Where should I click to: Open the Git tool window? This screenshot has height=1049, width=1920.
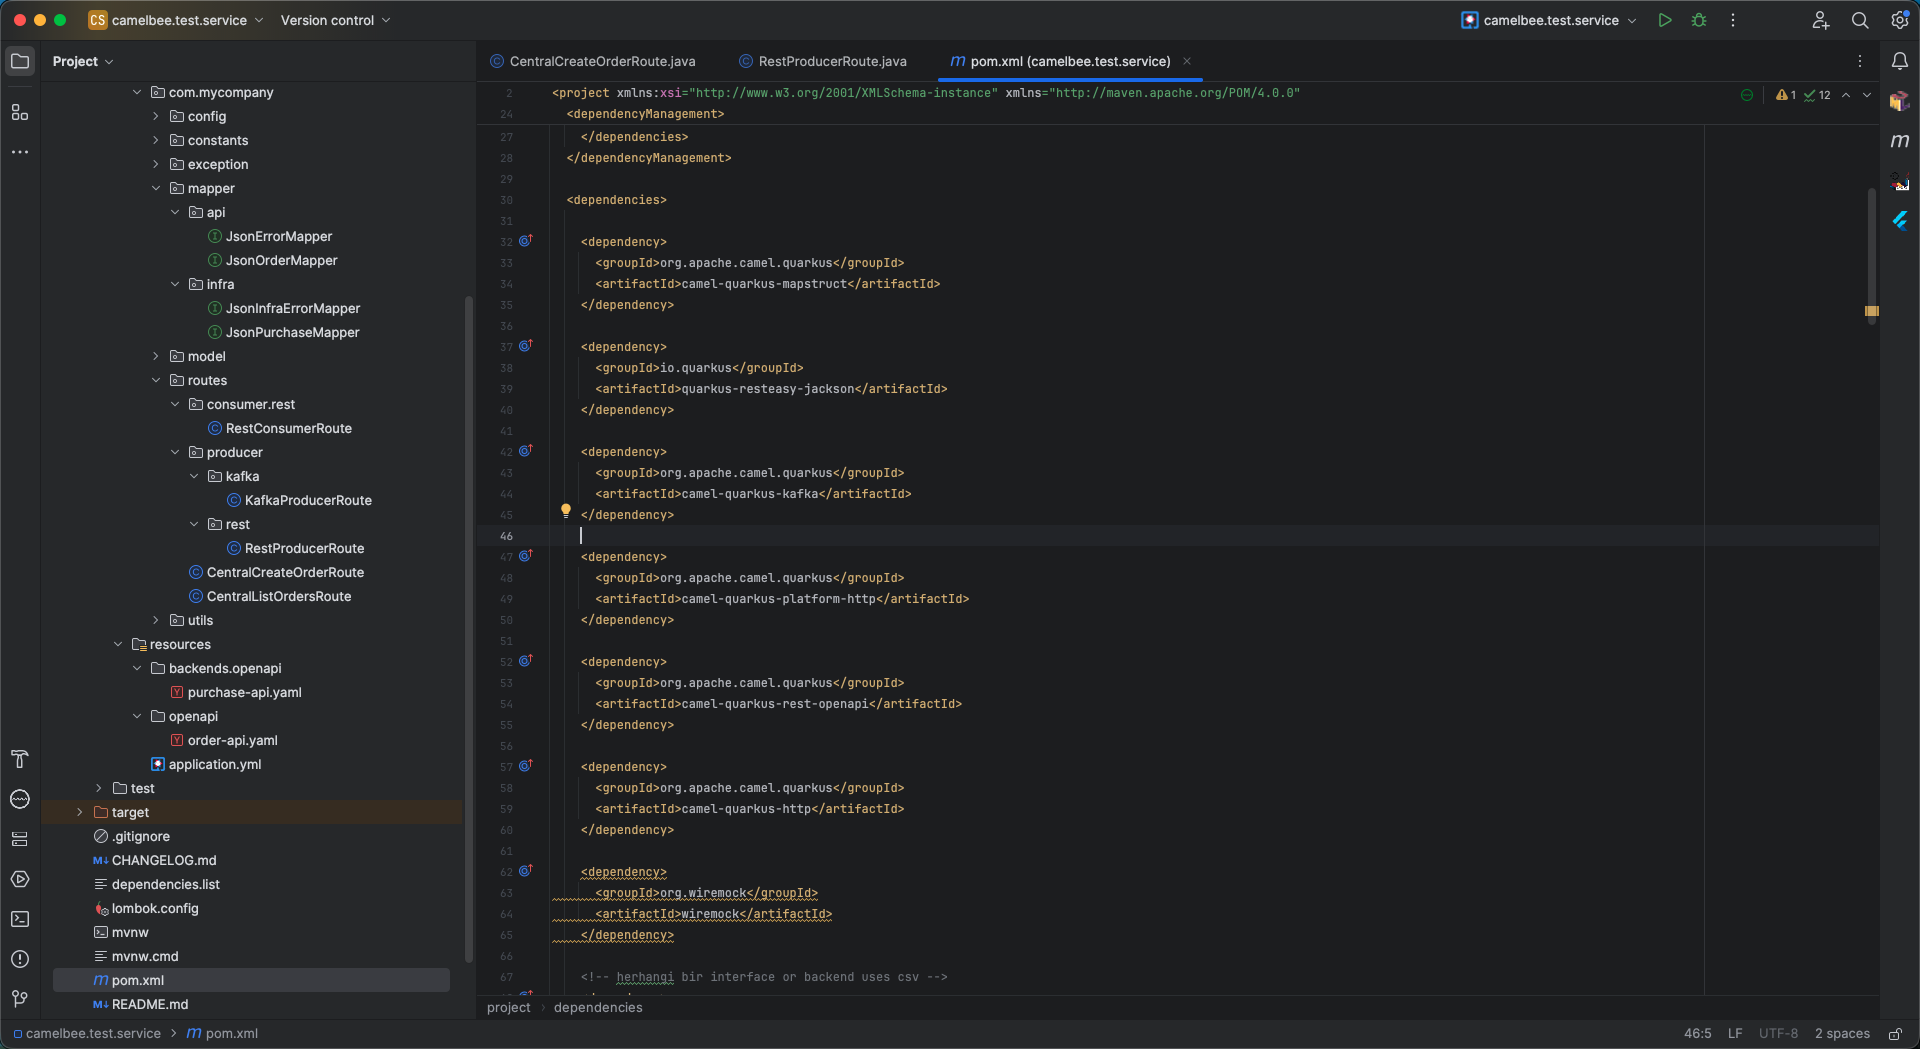[x=20, y=999]
